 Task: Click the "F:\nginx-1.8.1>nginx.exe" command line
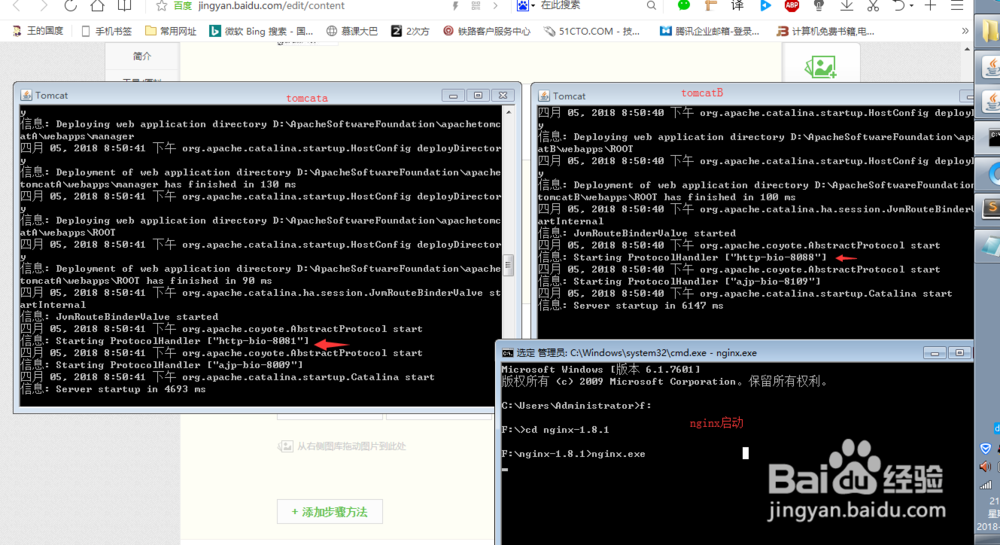tap(573, 454)
